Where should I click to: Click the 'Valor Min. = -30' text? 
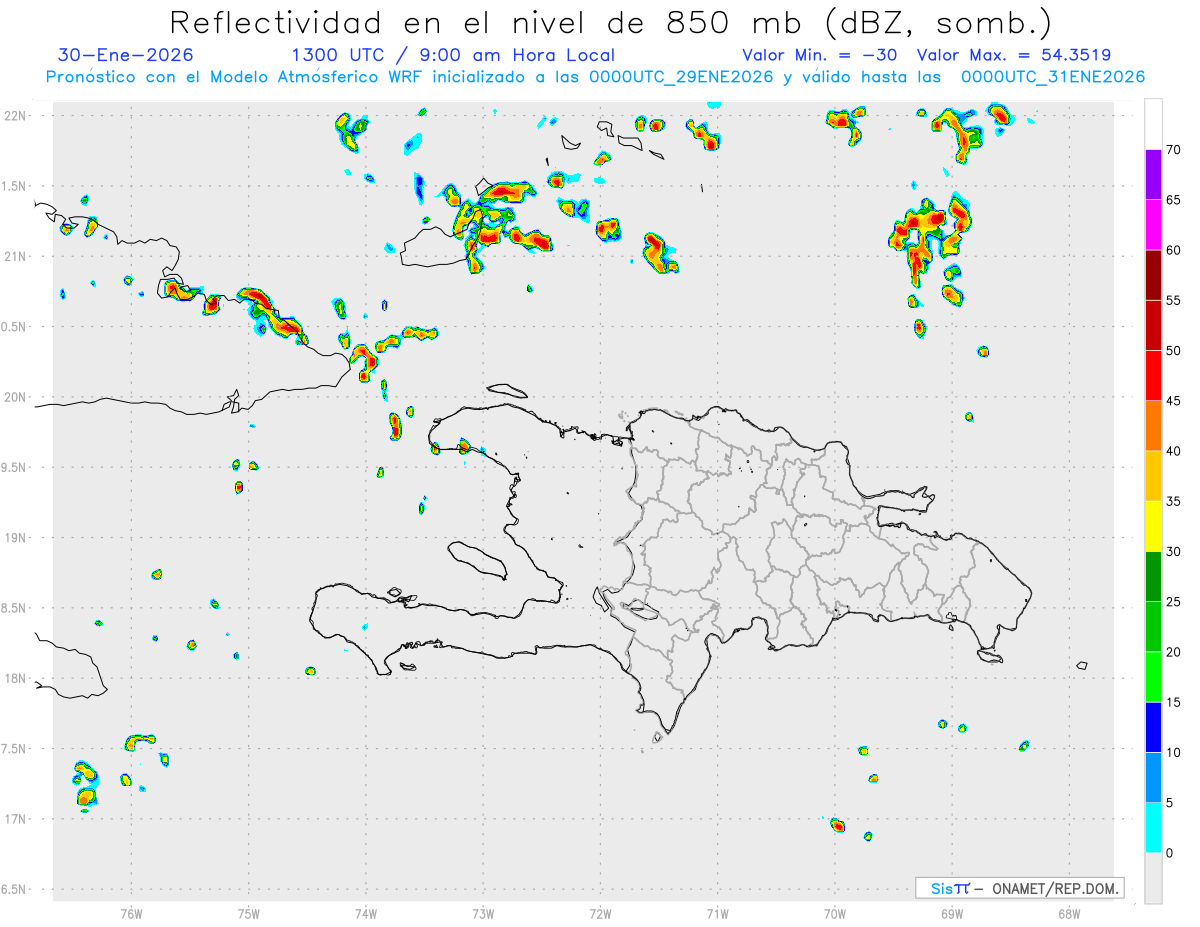click(x=822, y=55)
